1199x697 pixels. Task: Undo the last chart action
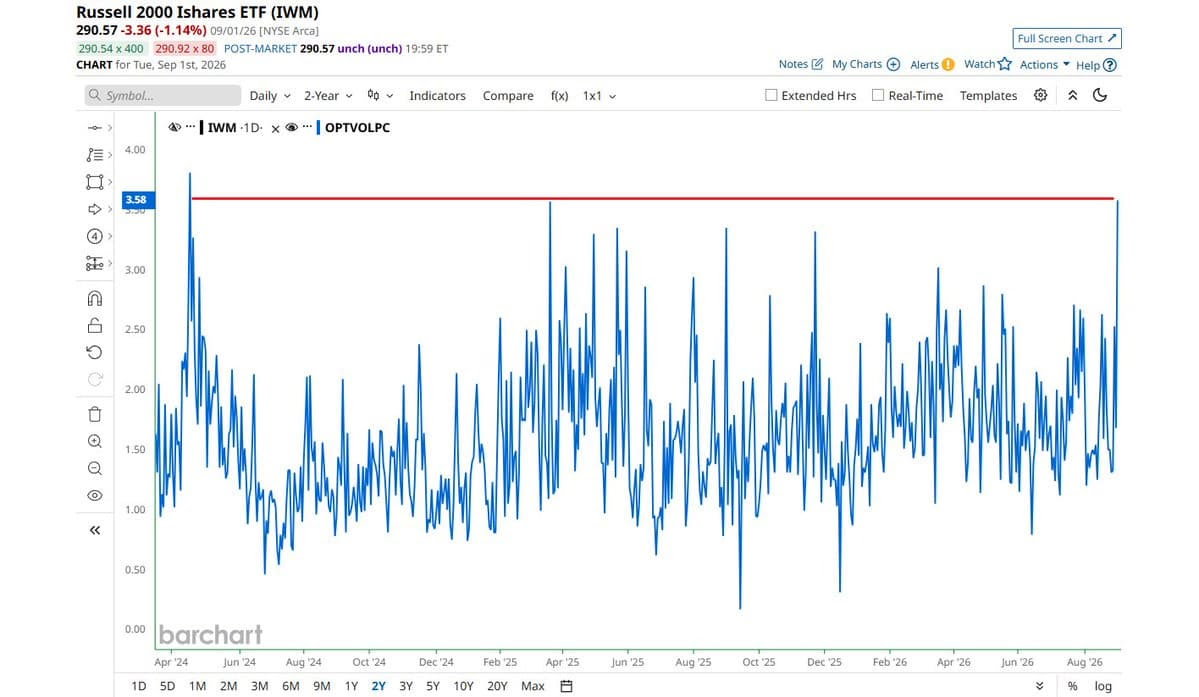(x=95, y=352)
